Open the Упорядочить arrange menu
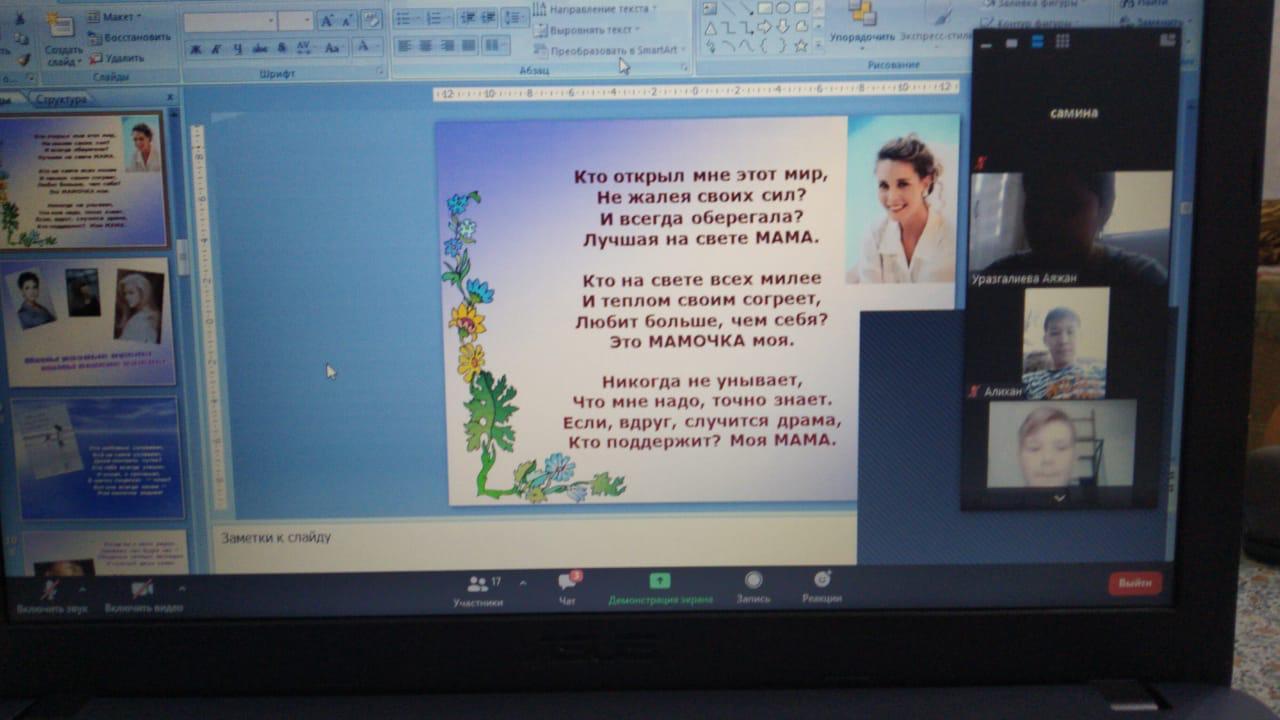1280x720 pixels. pyautogui.click(x=860, y=38)
